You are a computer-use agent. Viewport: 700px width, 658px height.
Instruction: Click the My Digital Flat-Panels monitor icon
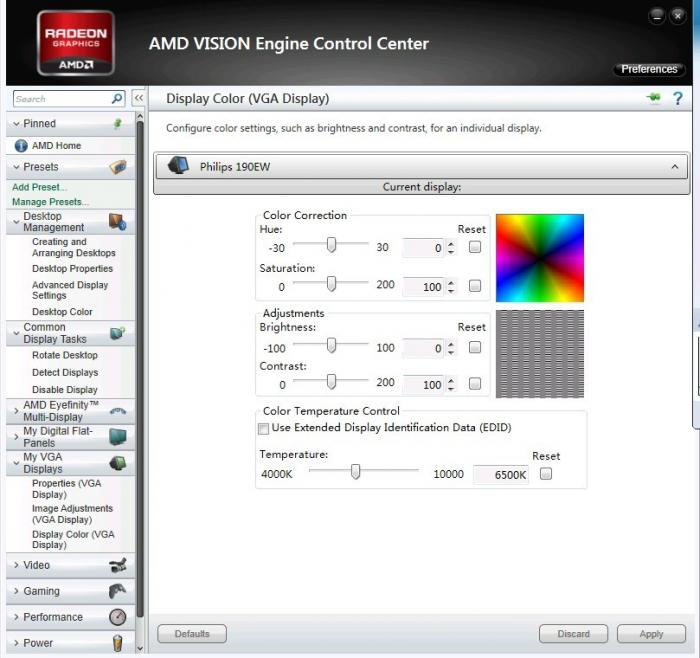118,437
